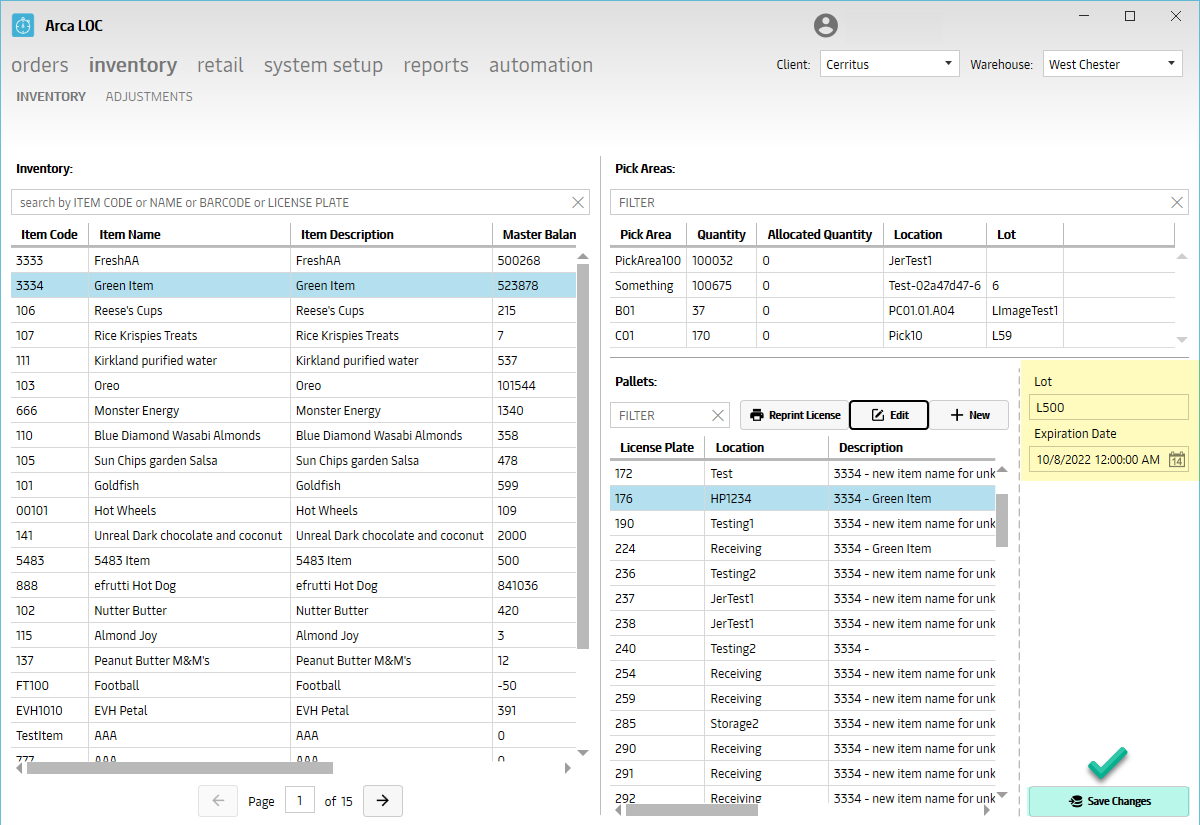Click the Arca LOC app logo icon
The image size is (1200, 825).
tap(24, 25)
